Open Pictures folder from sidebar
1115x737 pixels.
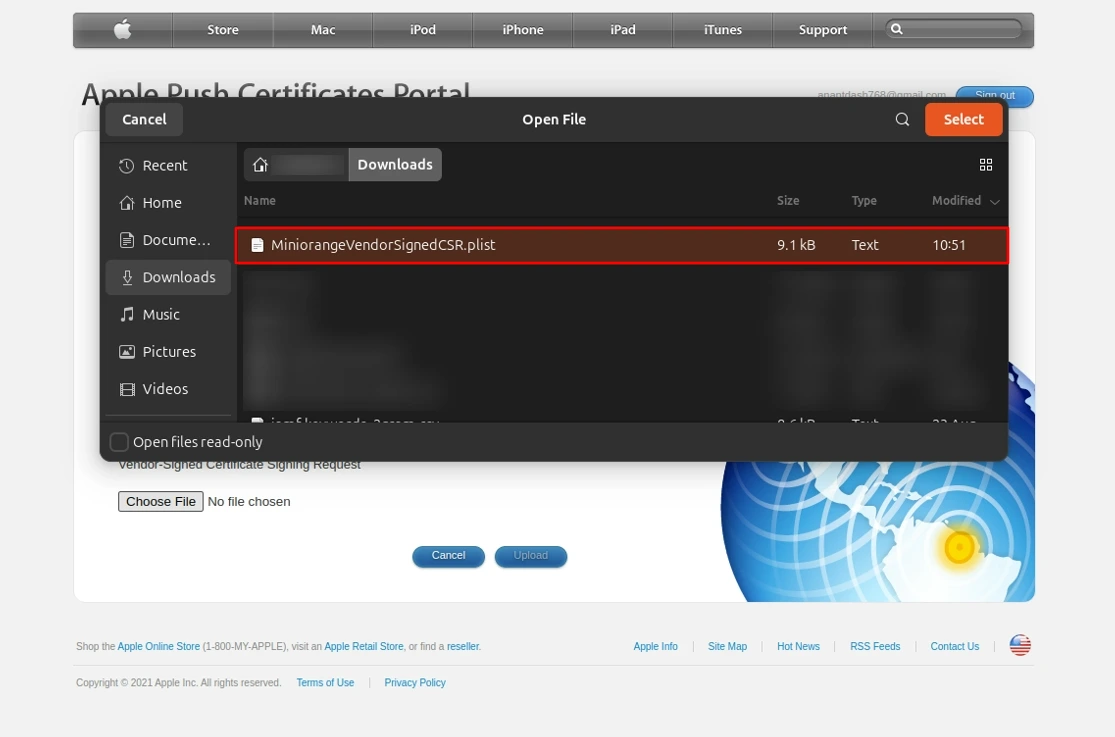click(169, 351)
